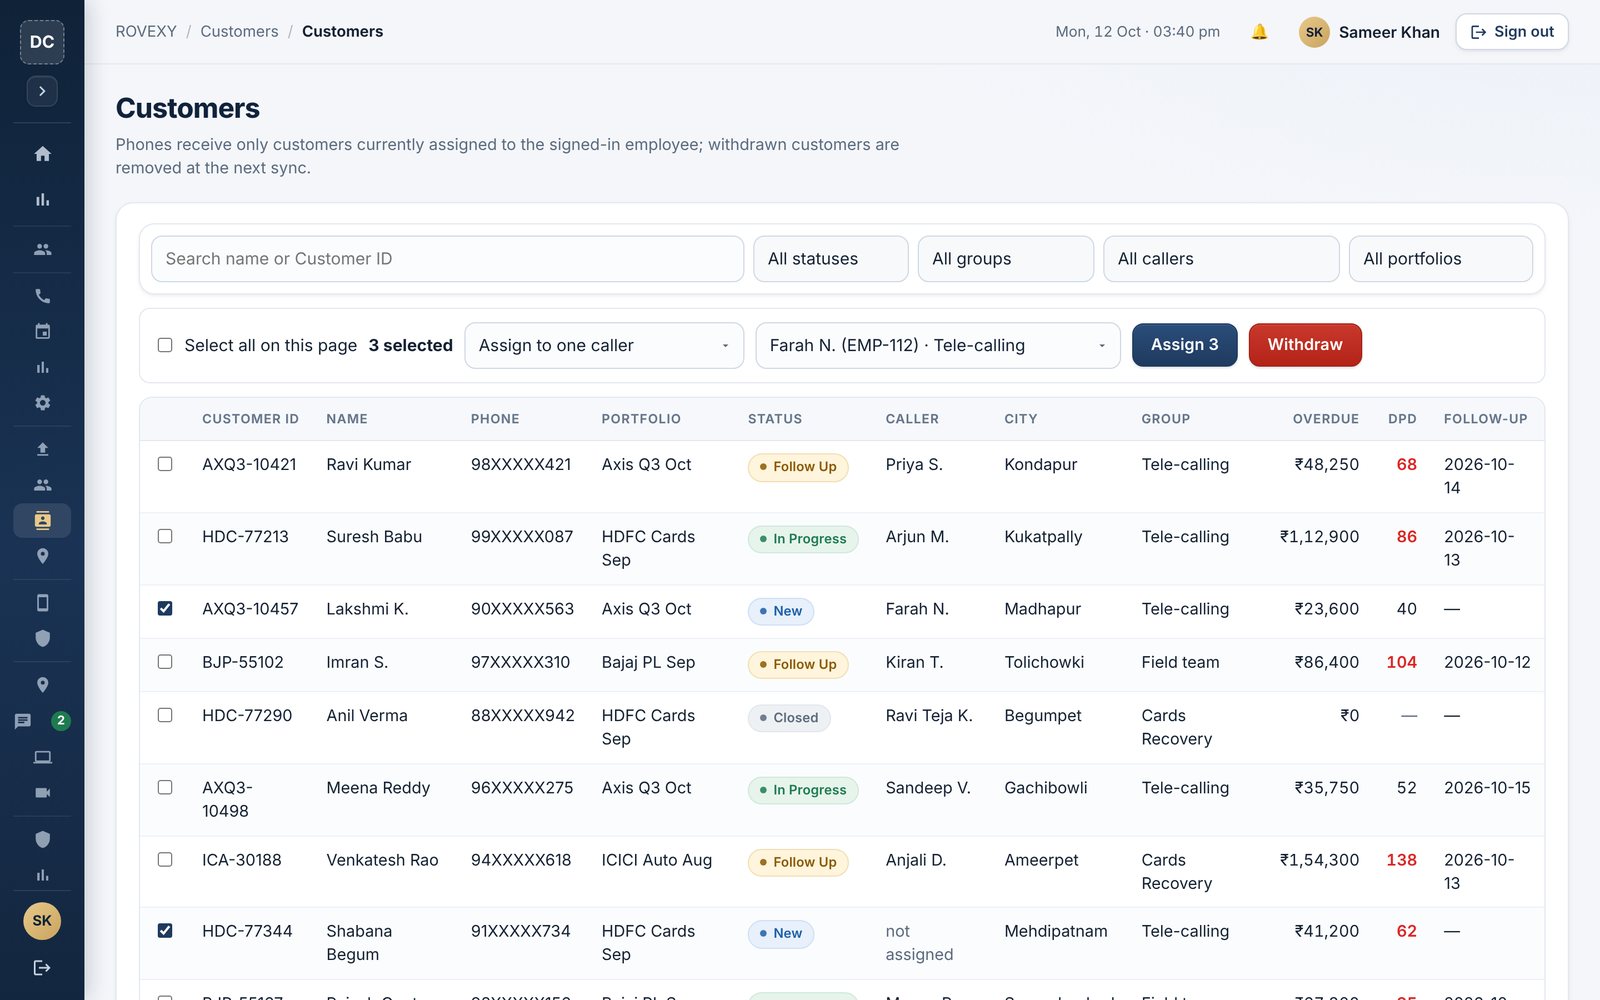Screen dimensions: 1600x1000
Task: Click the first Customers breadcrumb link
Action: [239, 32]
